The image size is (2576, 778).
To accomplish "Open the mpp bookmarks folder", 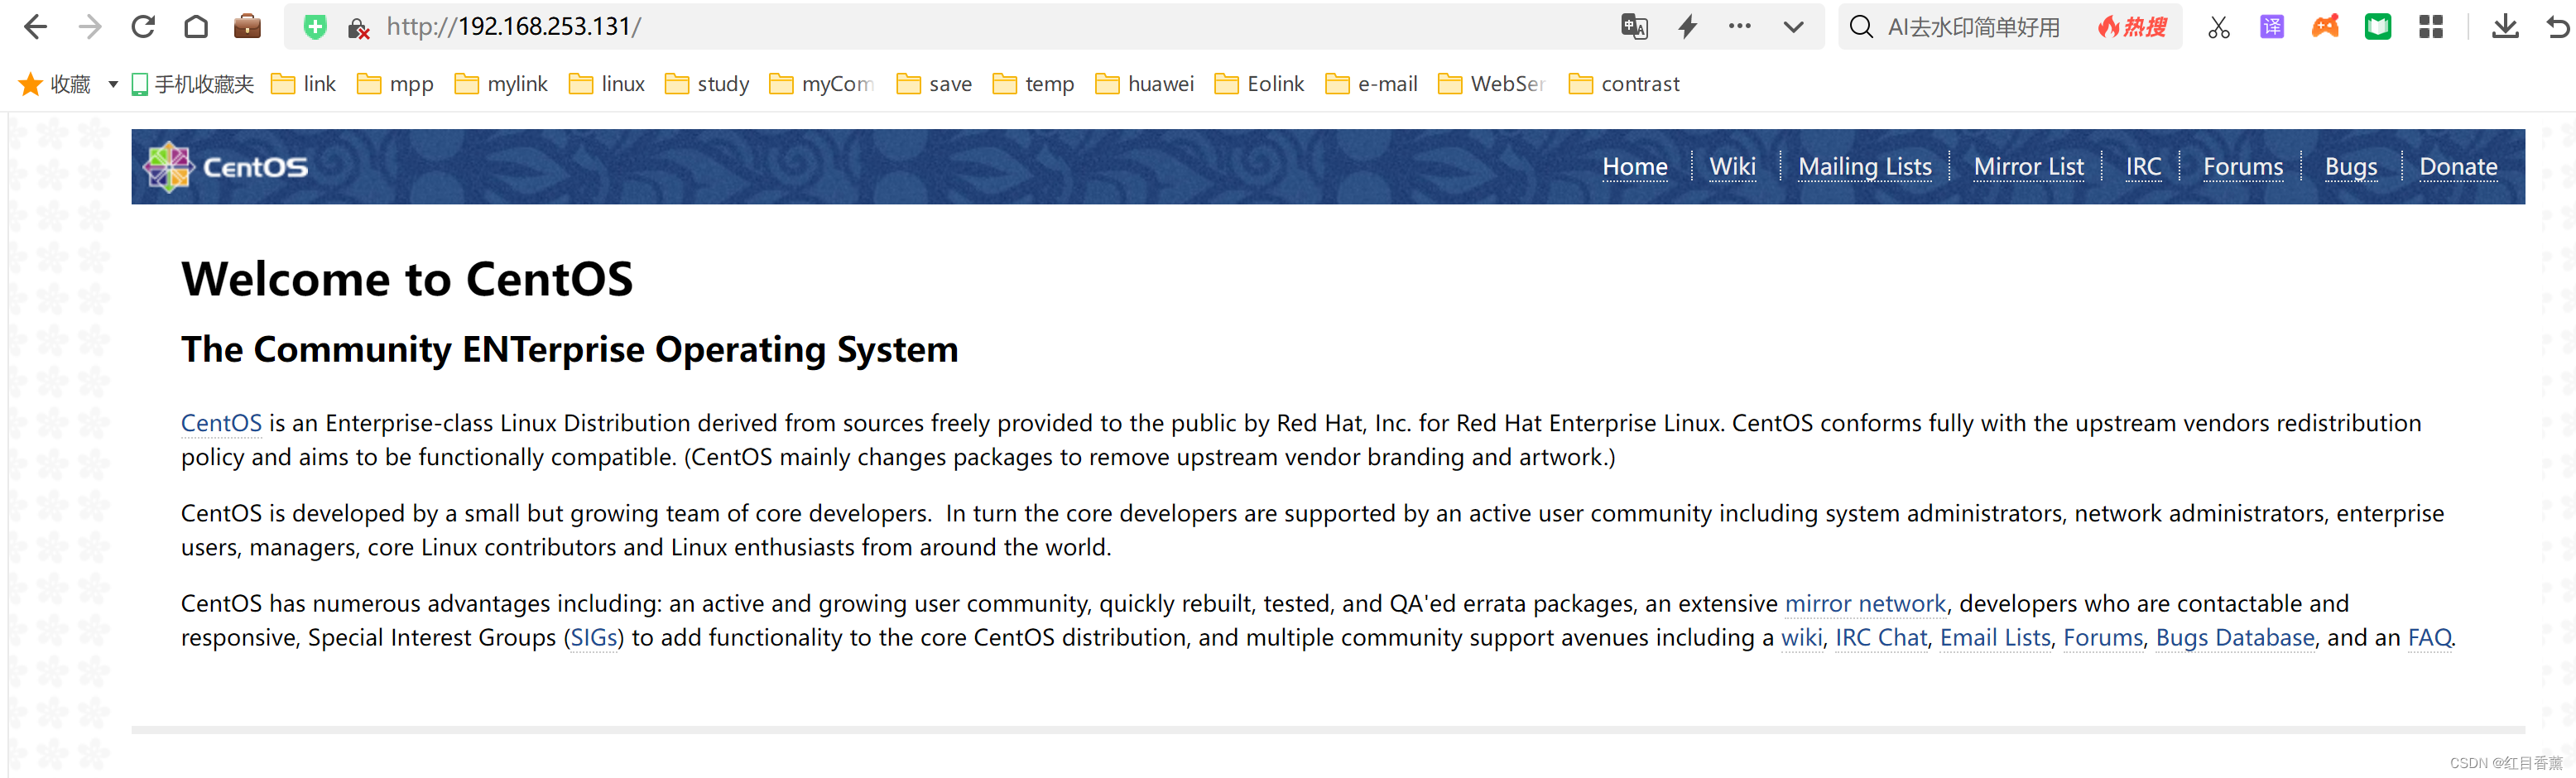I will (395, 84).
